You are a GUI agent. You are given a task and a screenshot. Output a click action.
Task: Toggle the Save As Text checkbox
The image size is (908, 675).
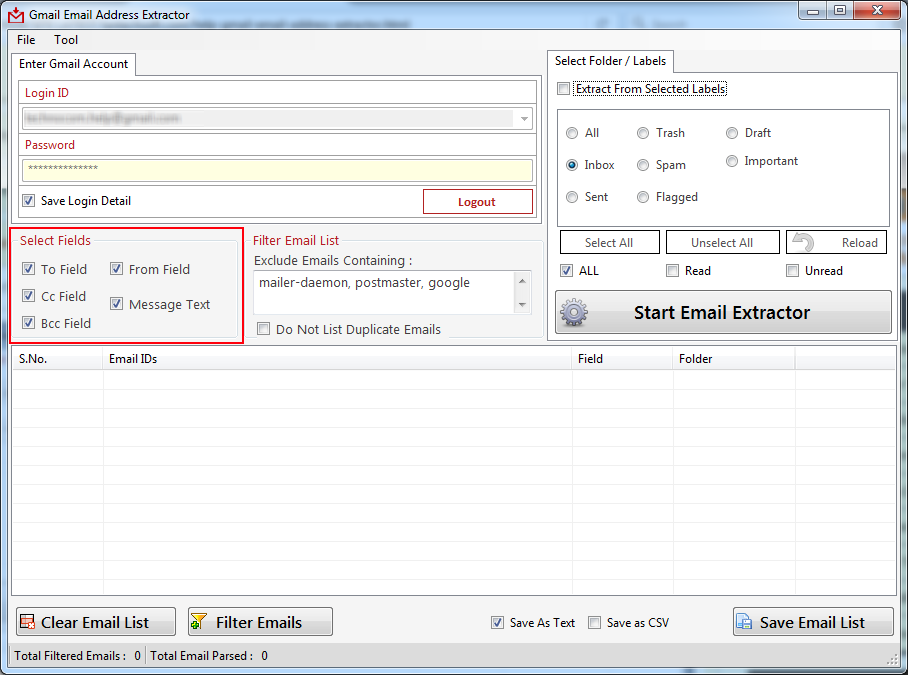click(497, 622)
